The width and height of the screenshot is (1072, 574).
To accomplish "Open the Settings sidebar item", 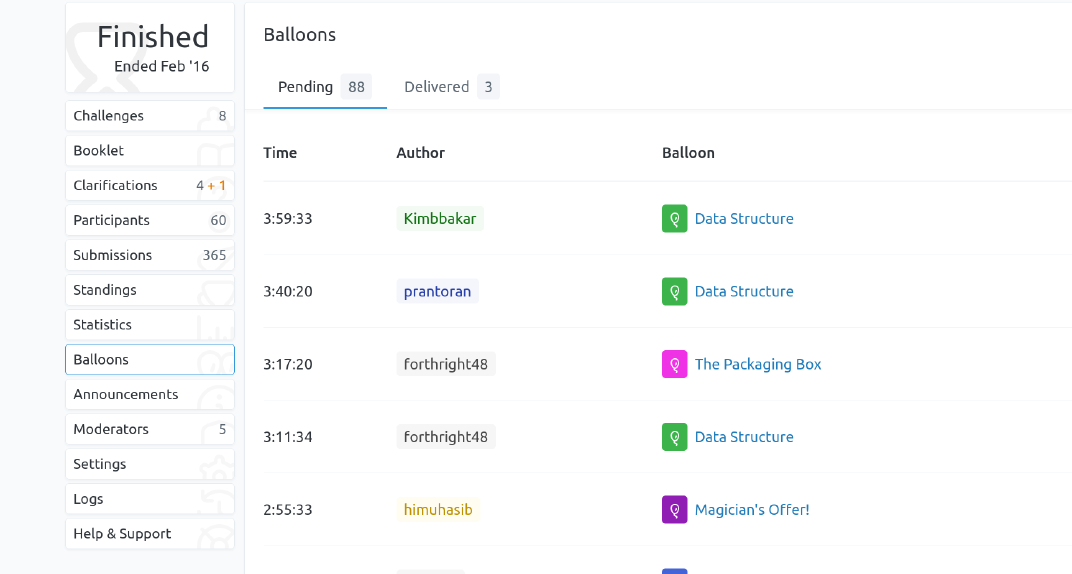I will [149, 464].
